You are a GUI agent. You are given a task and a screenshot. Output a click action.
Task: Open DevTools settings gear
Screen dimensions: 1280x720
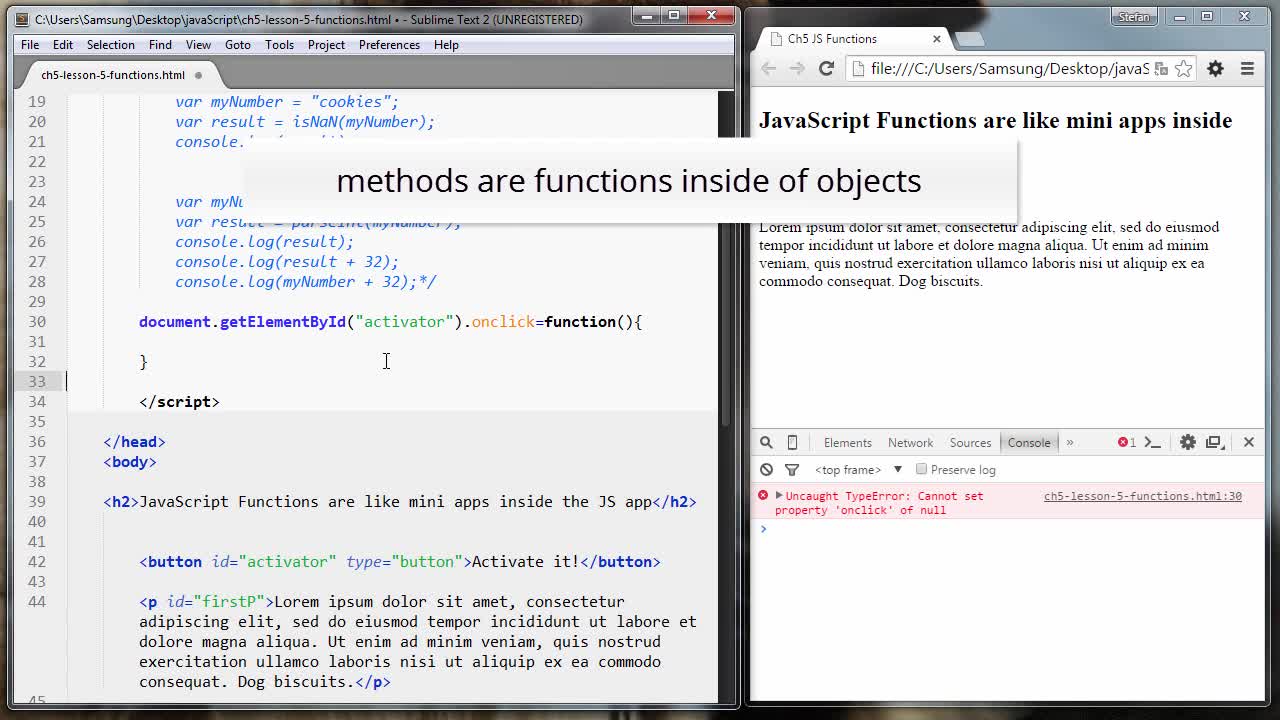[1187, 442]
